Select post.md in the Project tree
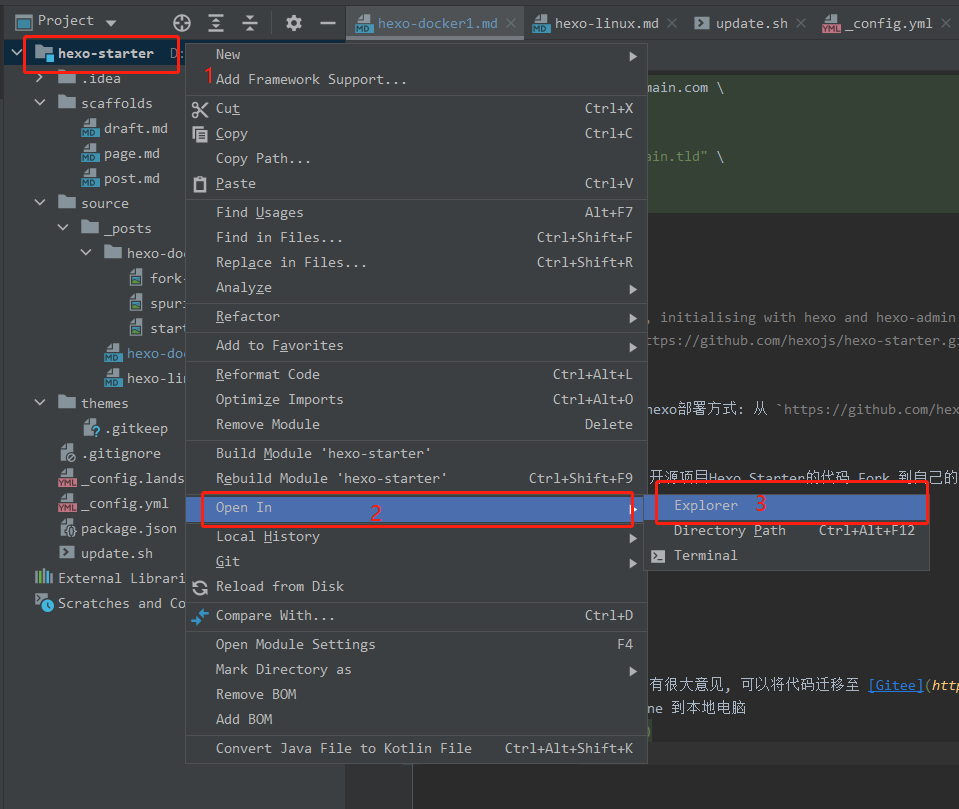The width and height of the screenshot is (959, 809). pyautogui.click(x=129, y=177)
